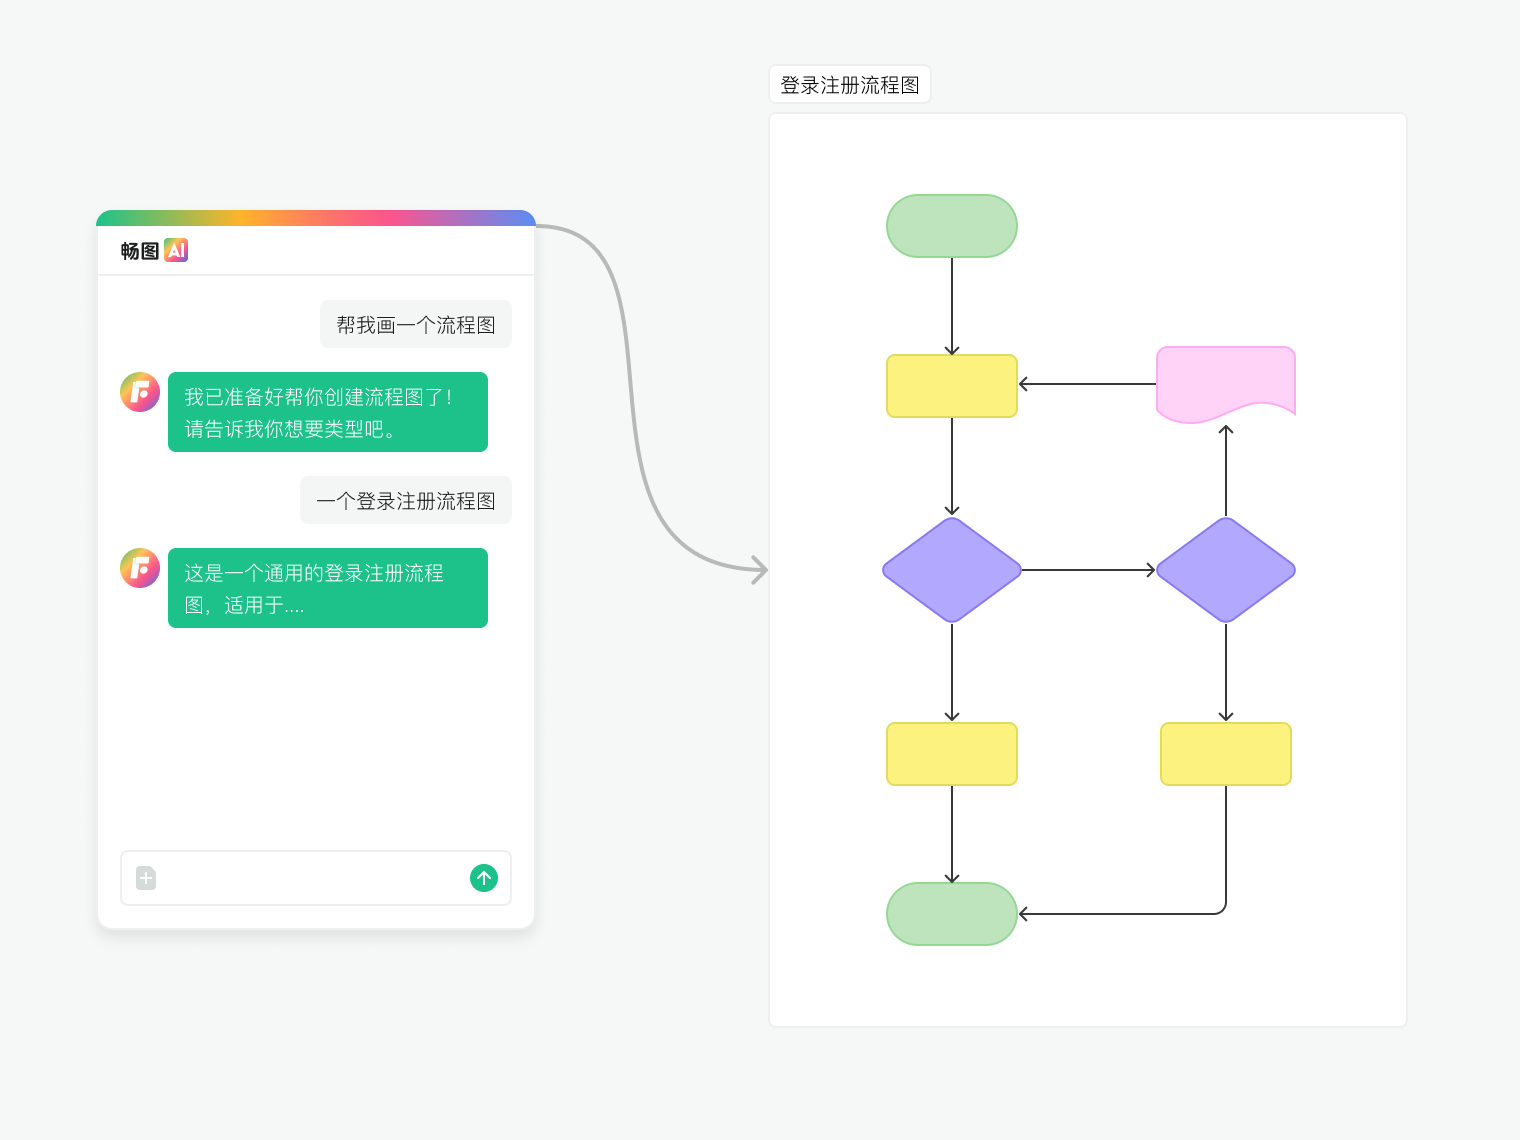
Task: Click the 我已准备好帮你创建流程图了 reply bubble
Action: pos(328,412)
